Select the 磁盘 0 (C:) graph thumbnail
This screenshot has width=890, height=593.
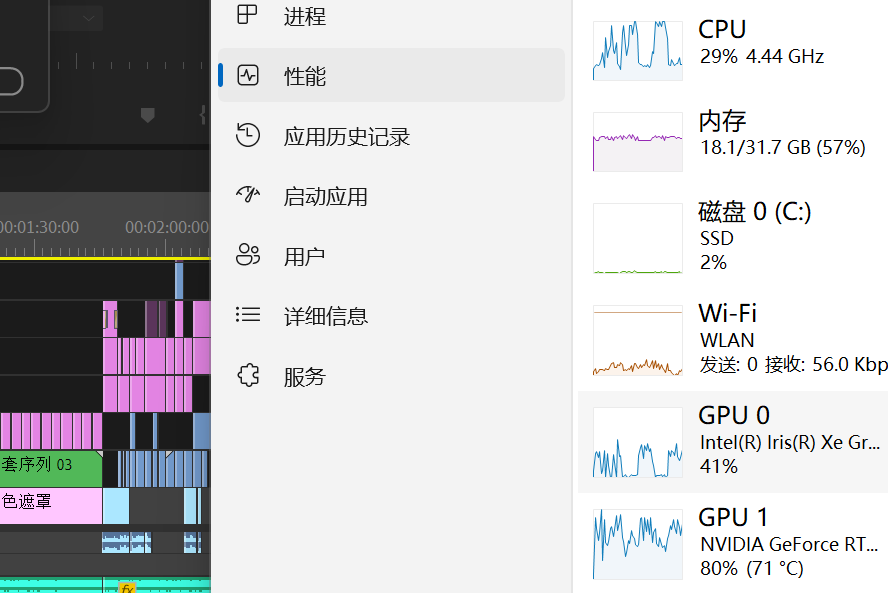coord(637,238)
